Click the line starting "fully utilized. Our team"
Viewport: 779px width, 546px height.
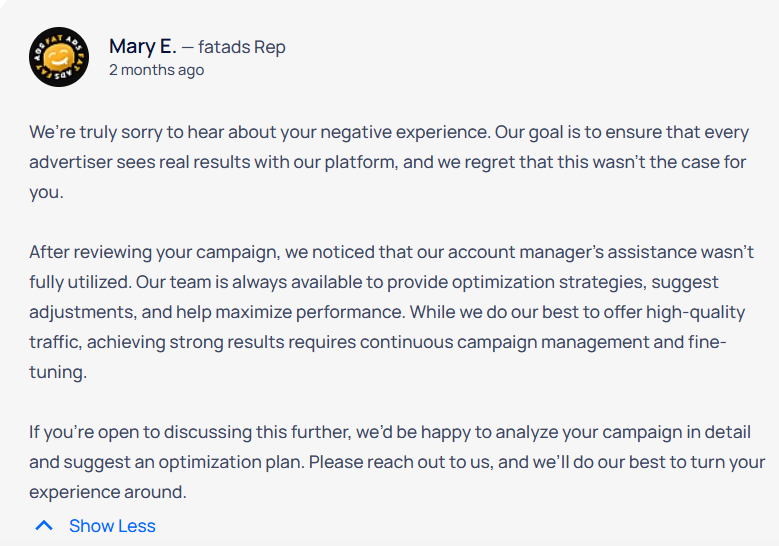374,282
